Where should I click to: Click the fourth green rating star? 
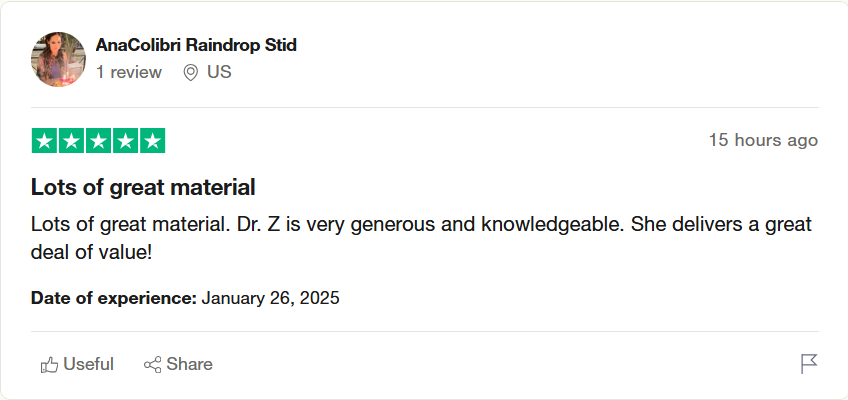[125, 141]
